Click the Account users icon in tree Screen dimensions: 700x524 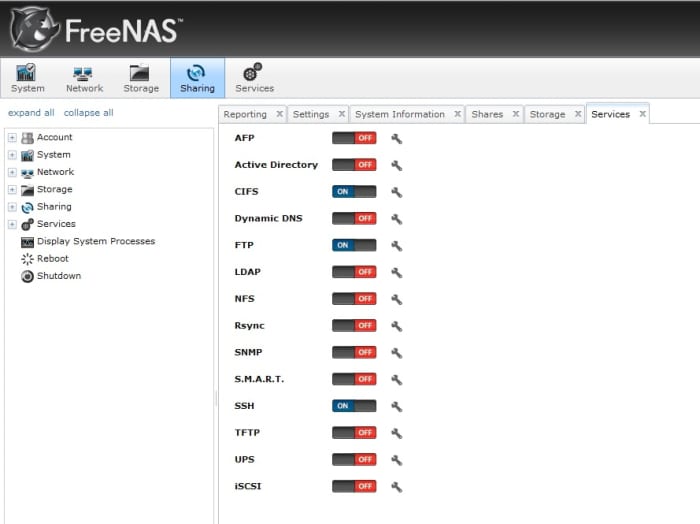27,138
